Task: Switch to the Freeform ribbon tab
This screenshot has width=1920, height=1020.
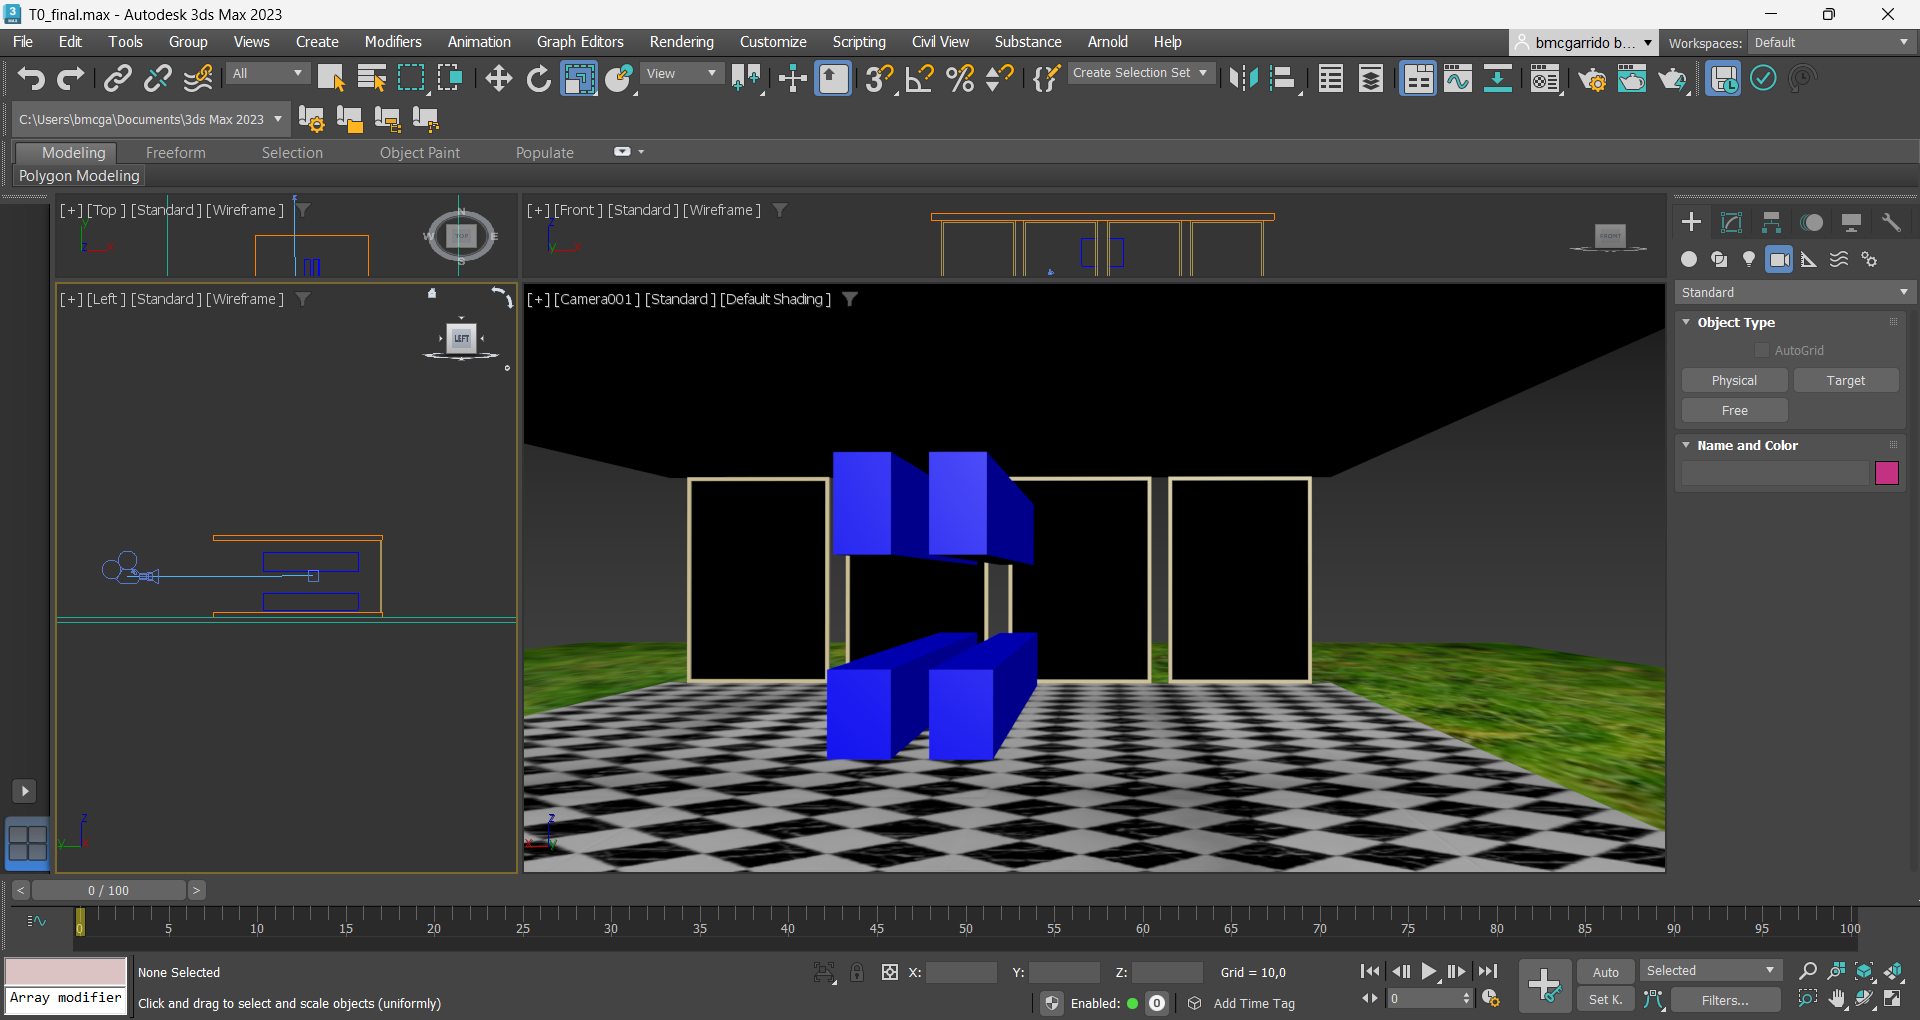Action: [175, 152]
